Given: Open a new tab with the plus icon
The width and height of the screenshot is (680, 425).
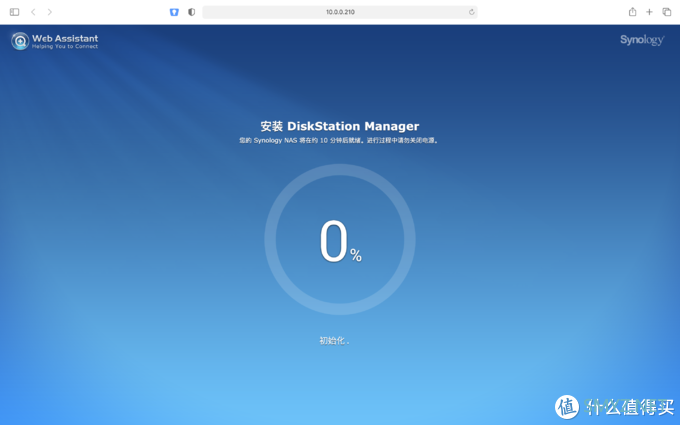Looking at the screenshot, I should tap(649, 12).
